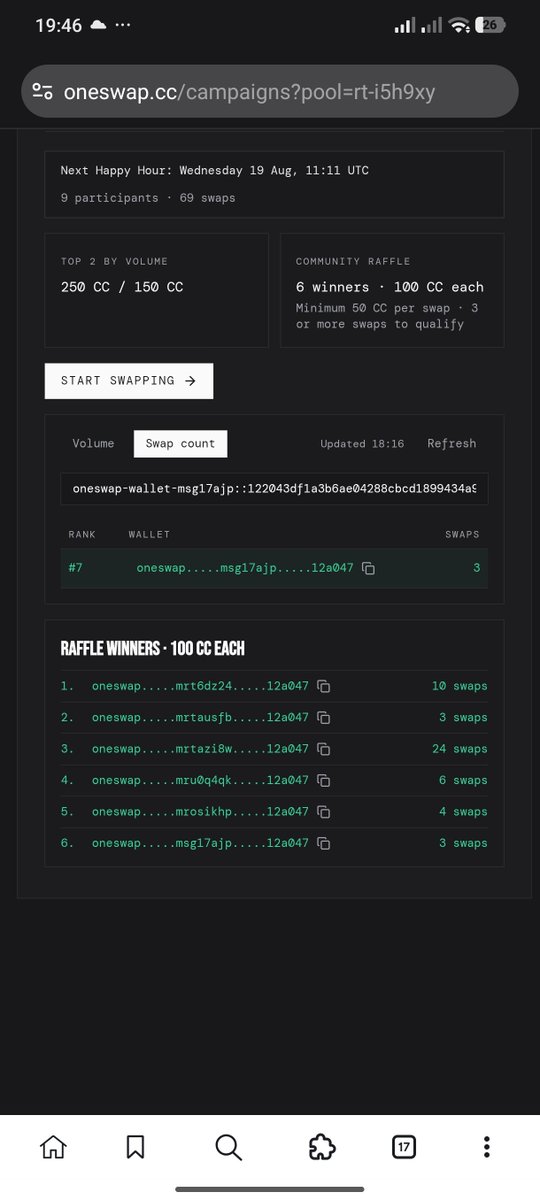Click the RANK column header
Screen dimensions: 540x1200
pyautogui.click(x=82, y=535)
